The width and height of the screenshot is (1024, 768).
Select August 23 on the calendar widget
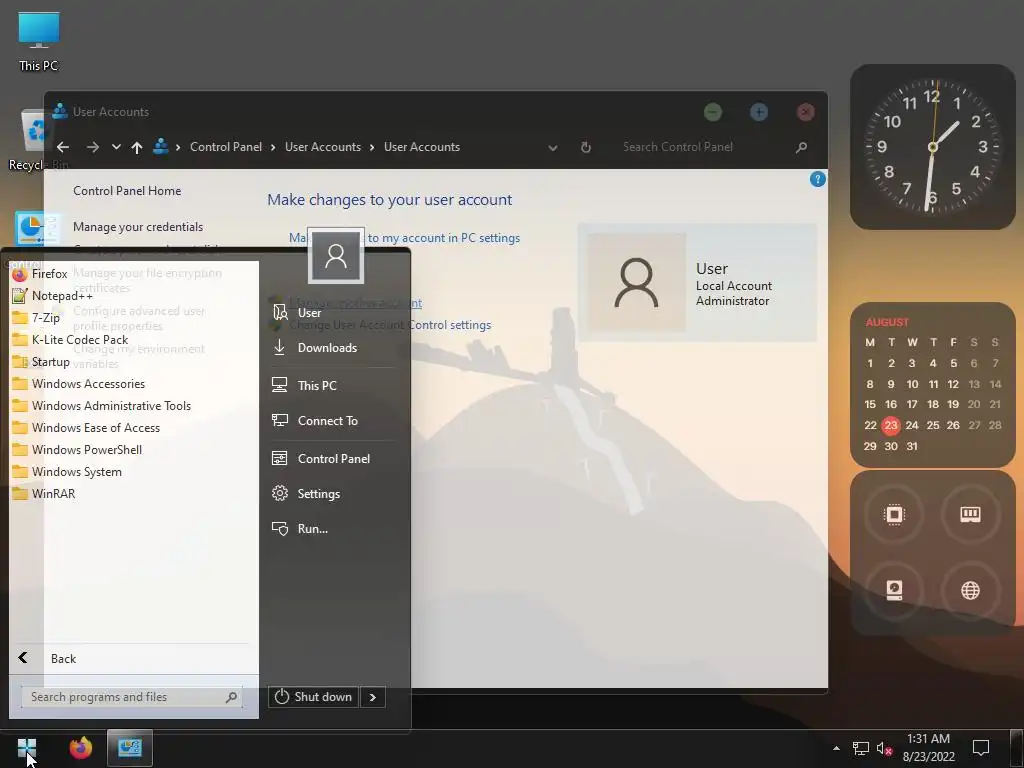[x=891, y=425]
